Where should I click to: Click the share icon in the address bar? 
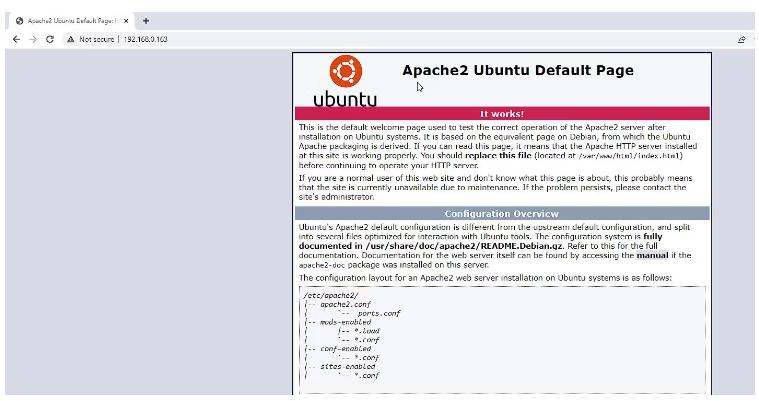click(742, 39)
